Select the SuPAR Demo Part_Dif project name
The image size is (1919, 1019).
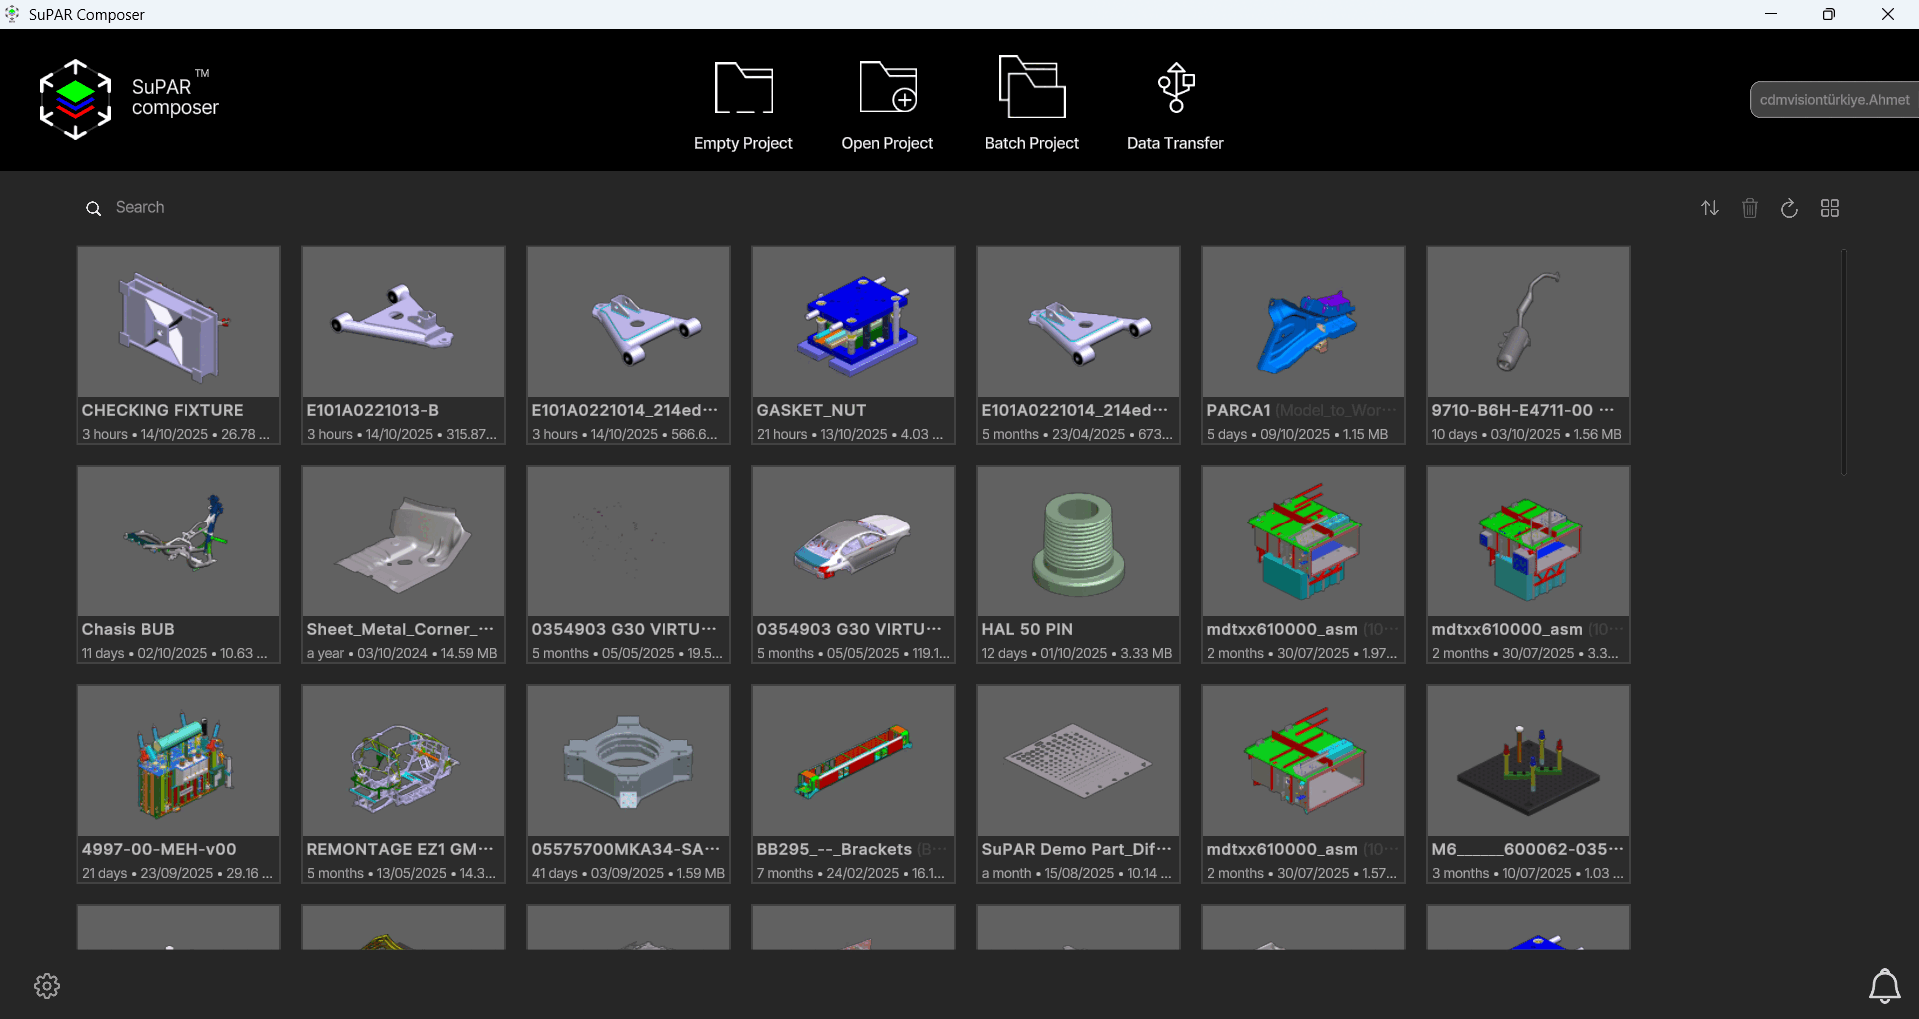click(x=1075, y=850)
